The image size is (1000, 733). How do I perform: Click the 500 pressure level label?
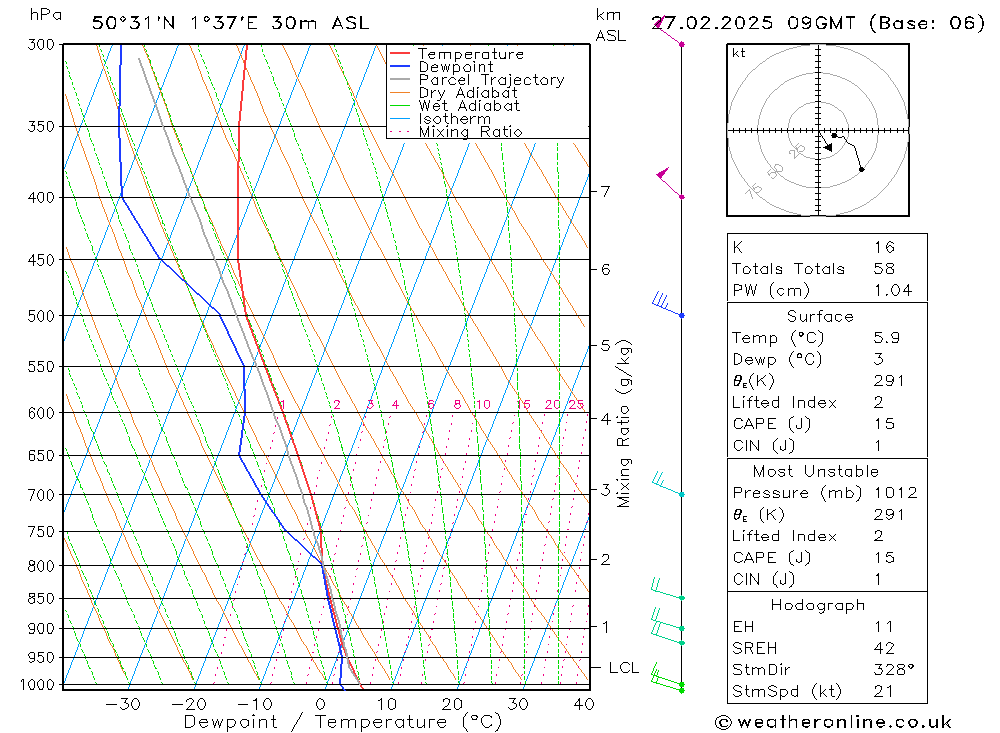pos(41,316)
